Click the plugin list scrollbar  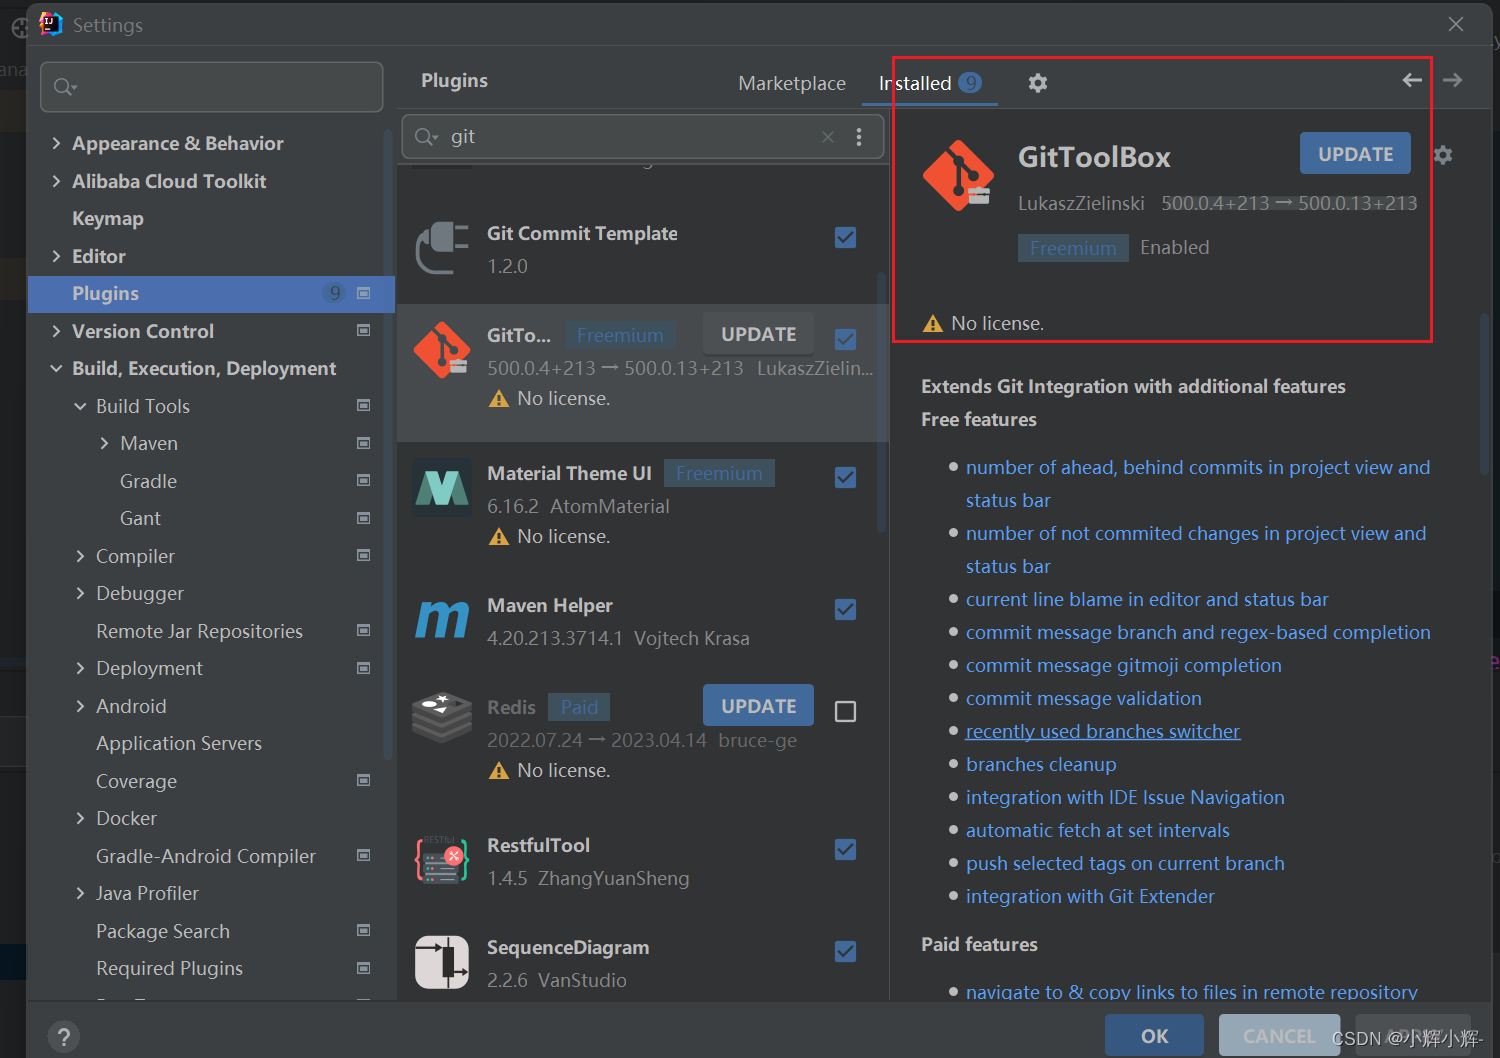coord(882,400)
